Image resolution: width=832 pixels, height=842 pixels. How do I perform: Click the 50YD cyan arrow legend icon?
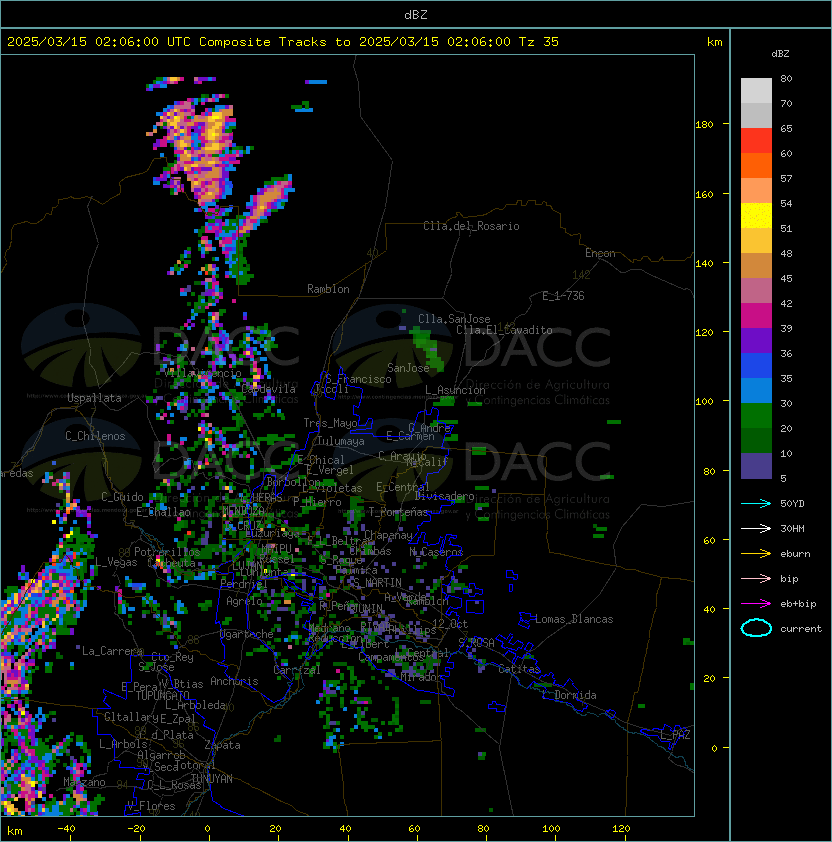(x=756, y=503)
